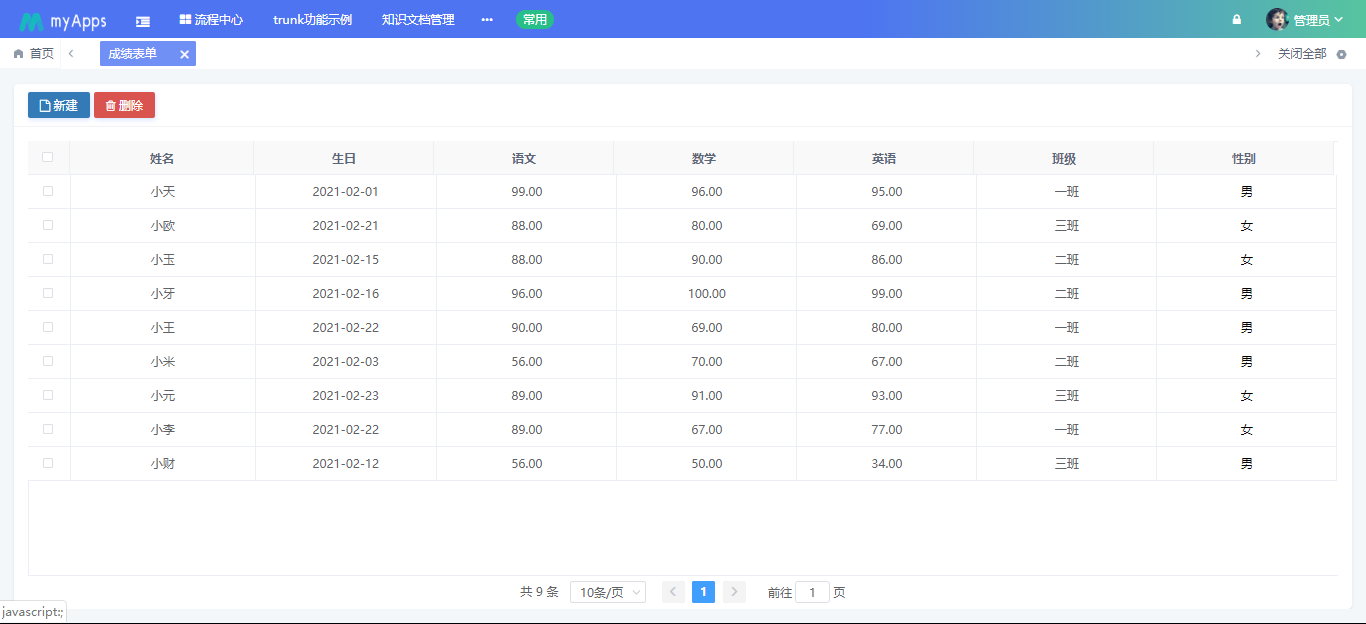Image resolution: width=1366 pixels, height=624 pixels.
Task: Check the row for 小玉
Action: click(47, 259)
